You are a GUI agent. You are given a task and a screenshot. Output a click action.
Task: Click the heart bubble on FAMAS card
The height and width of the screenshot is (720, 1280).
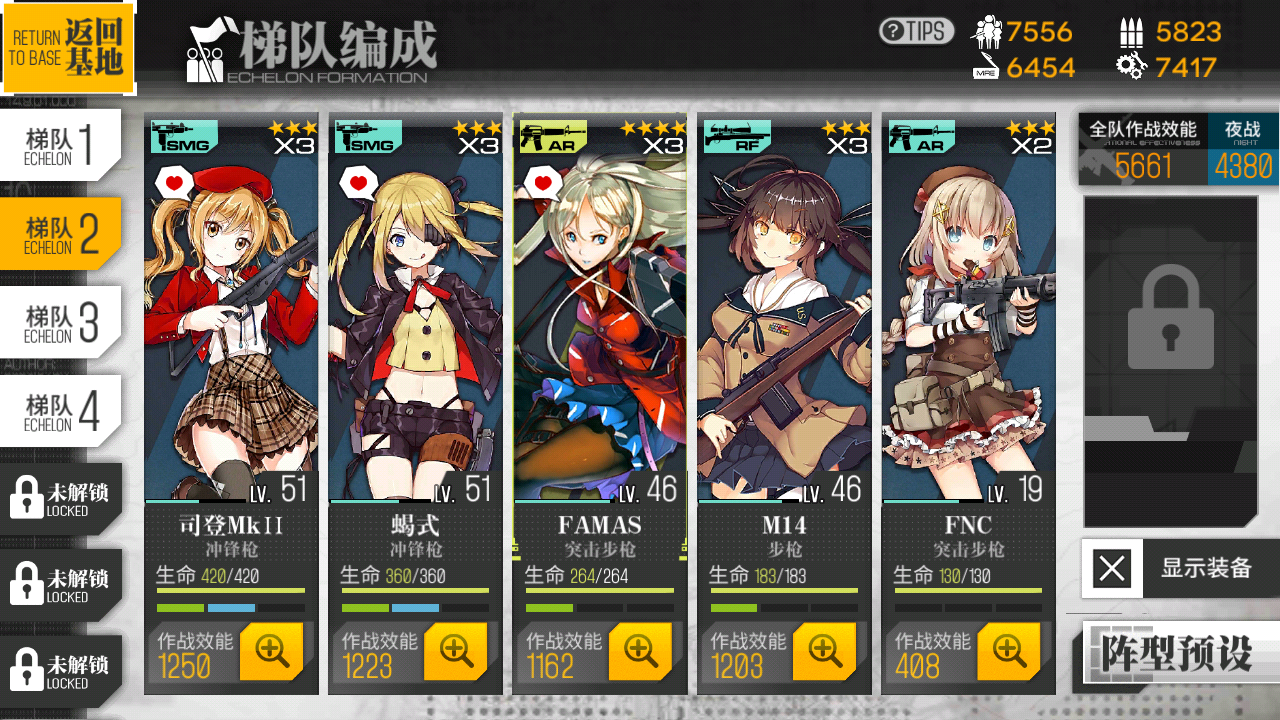coord(543,182)
